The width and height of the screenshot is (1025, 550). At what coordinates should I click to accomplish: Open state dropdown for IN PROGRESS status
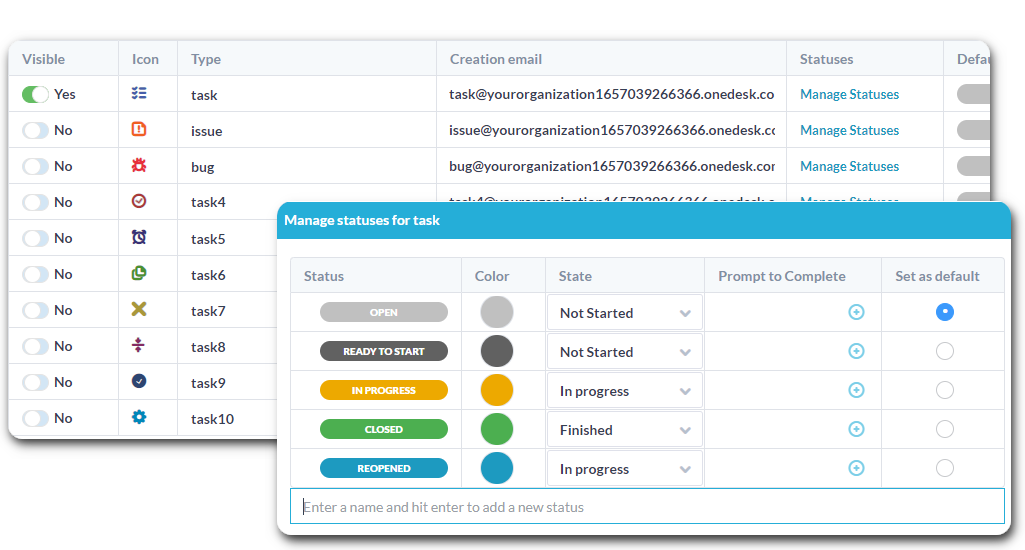(624, 391)
